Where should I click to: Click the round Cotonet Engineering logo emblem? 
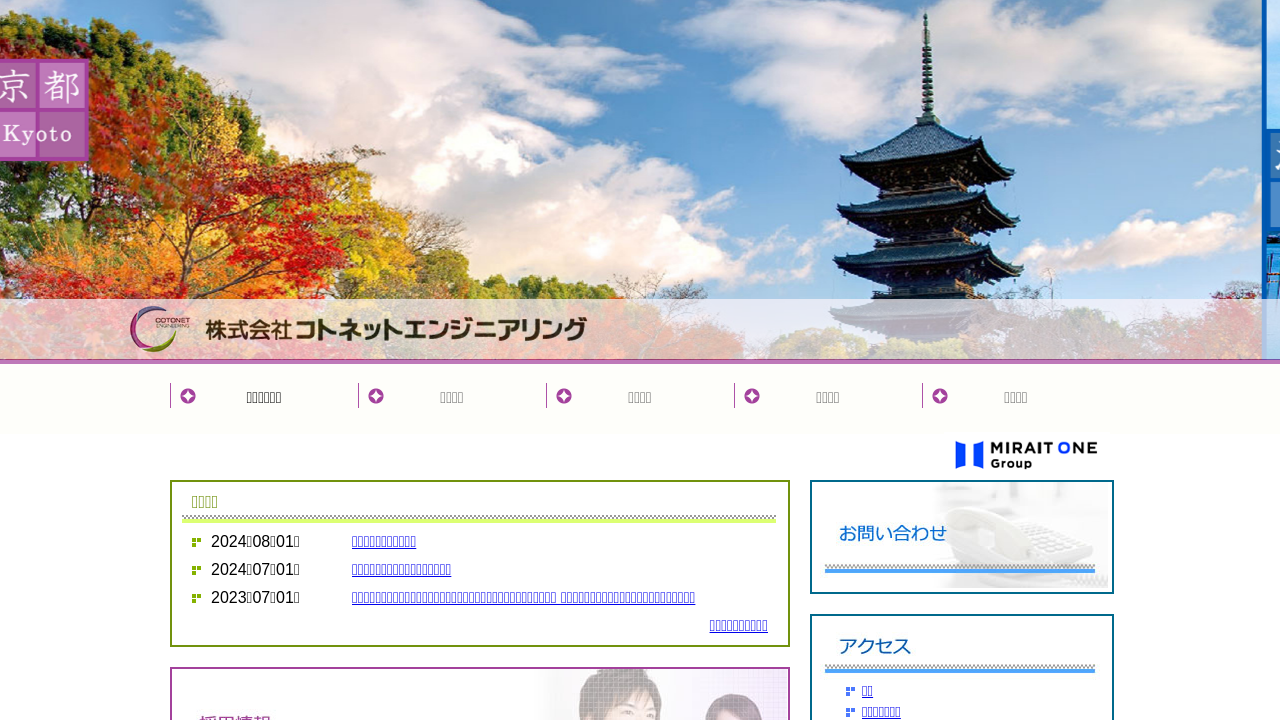point(153,329)
